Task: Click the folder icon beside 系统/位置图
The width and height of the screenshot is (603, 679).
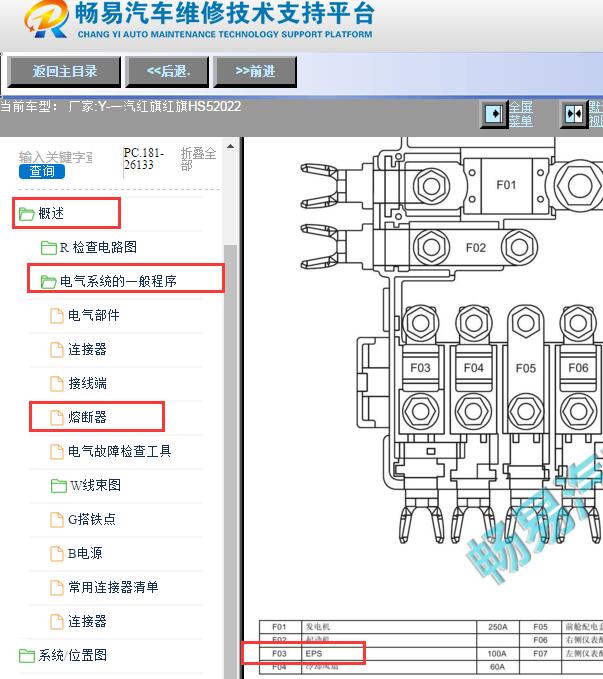Action: (26, 656)
